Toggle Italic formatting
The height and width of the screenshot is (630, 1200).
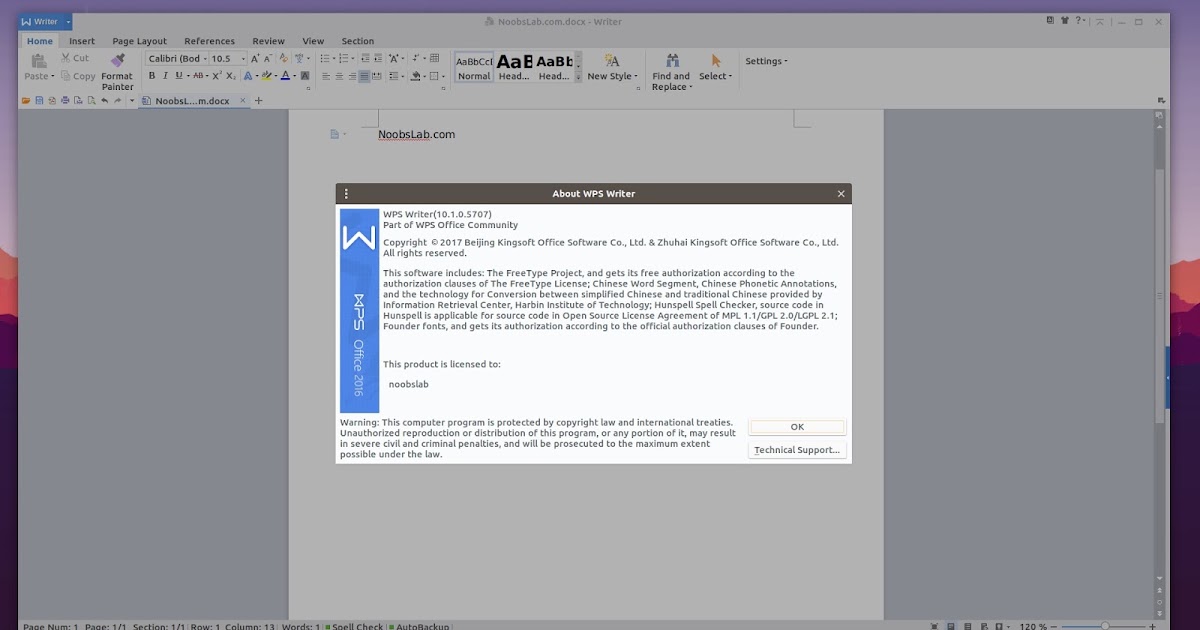[x=165, y=76]
